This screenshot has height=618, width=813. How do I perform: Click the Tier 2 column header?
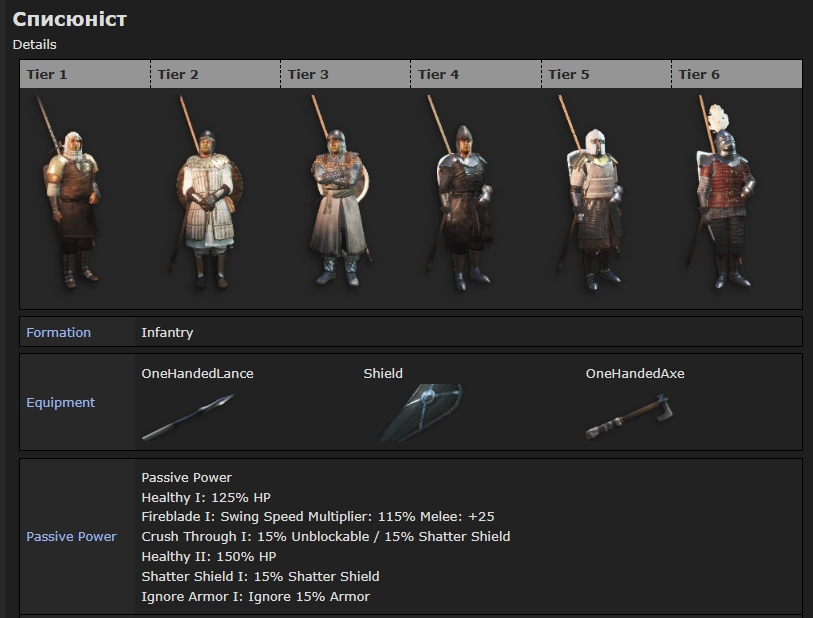[x=178, y=74]
